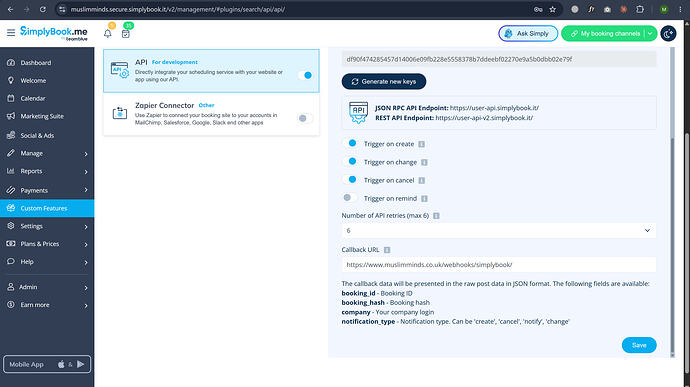This screenshot has width=690, height=387.
Task: Click the Callback URL input field
Action: point(499,265)
